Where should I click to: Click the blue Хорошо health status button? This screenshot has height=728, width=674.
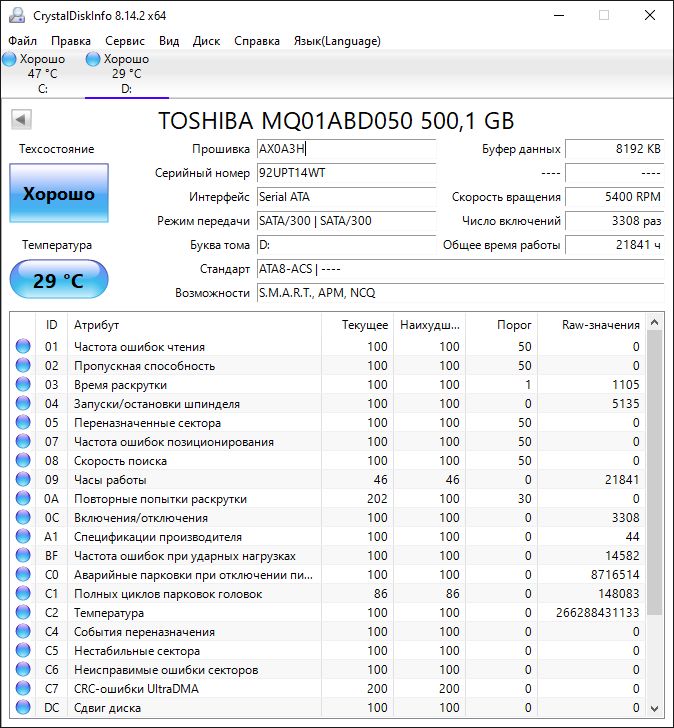tap(58, 194)
